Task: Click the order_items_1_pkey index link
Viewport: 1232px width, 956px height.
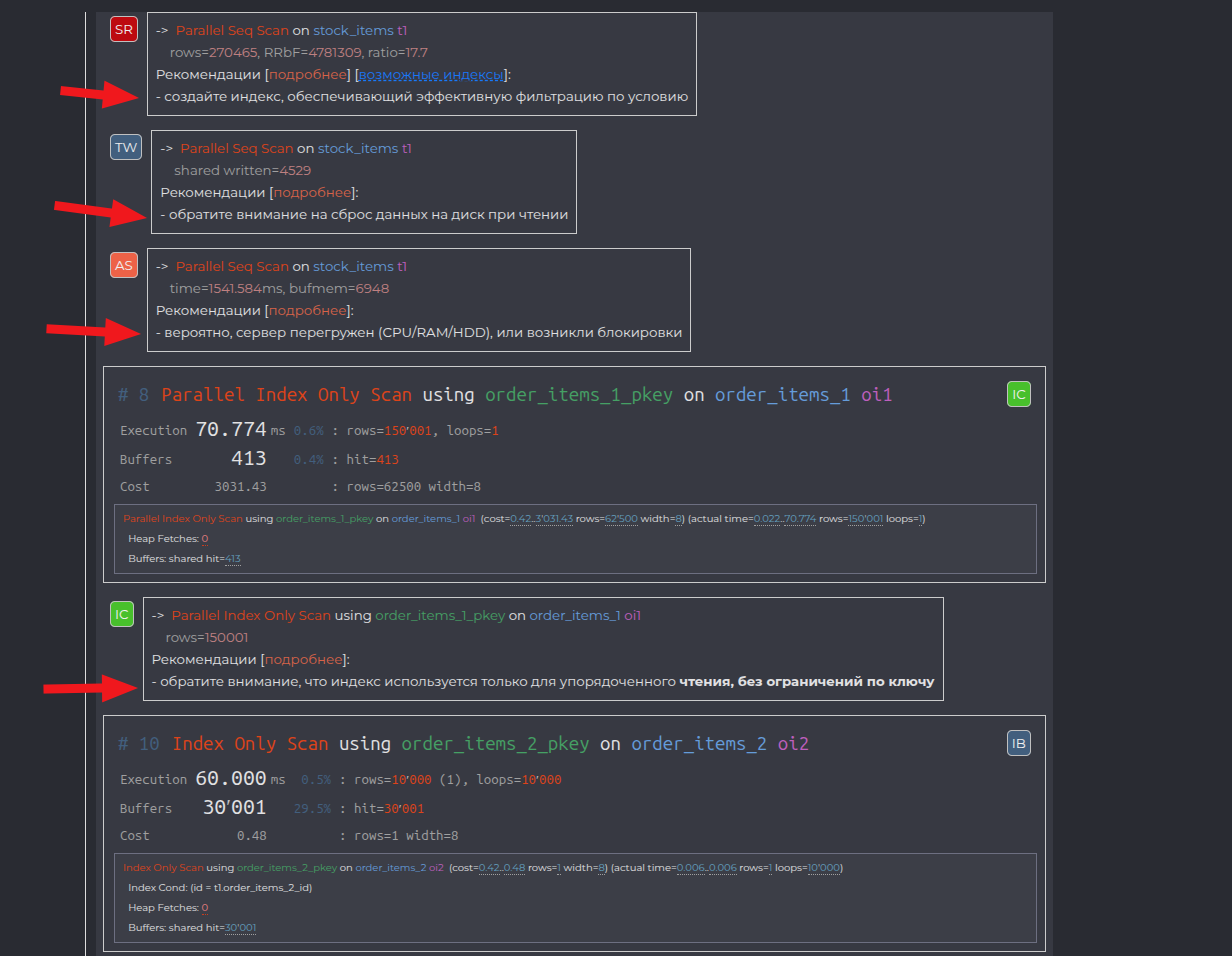Action: tap(578, 394)
